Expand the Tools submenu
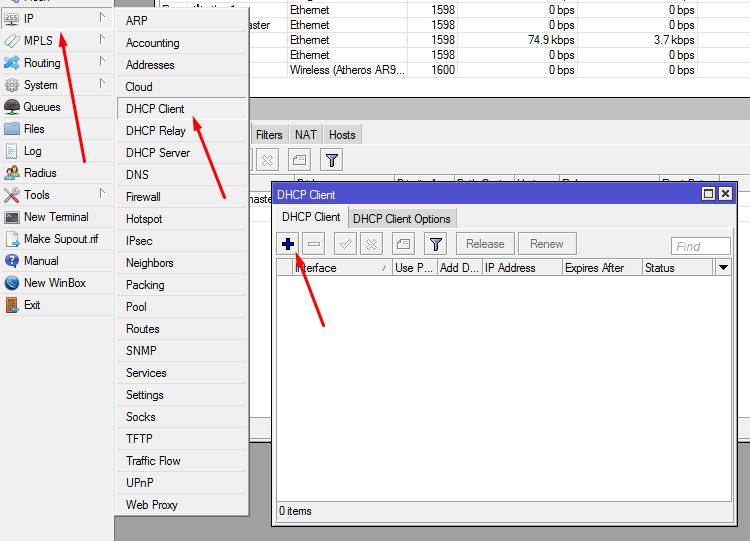Viewport: 750px width, 541px height. [37, 195]
